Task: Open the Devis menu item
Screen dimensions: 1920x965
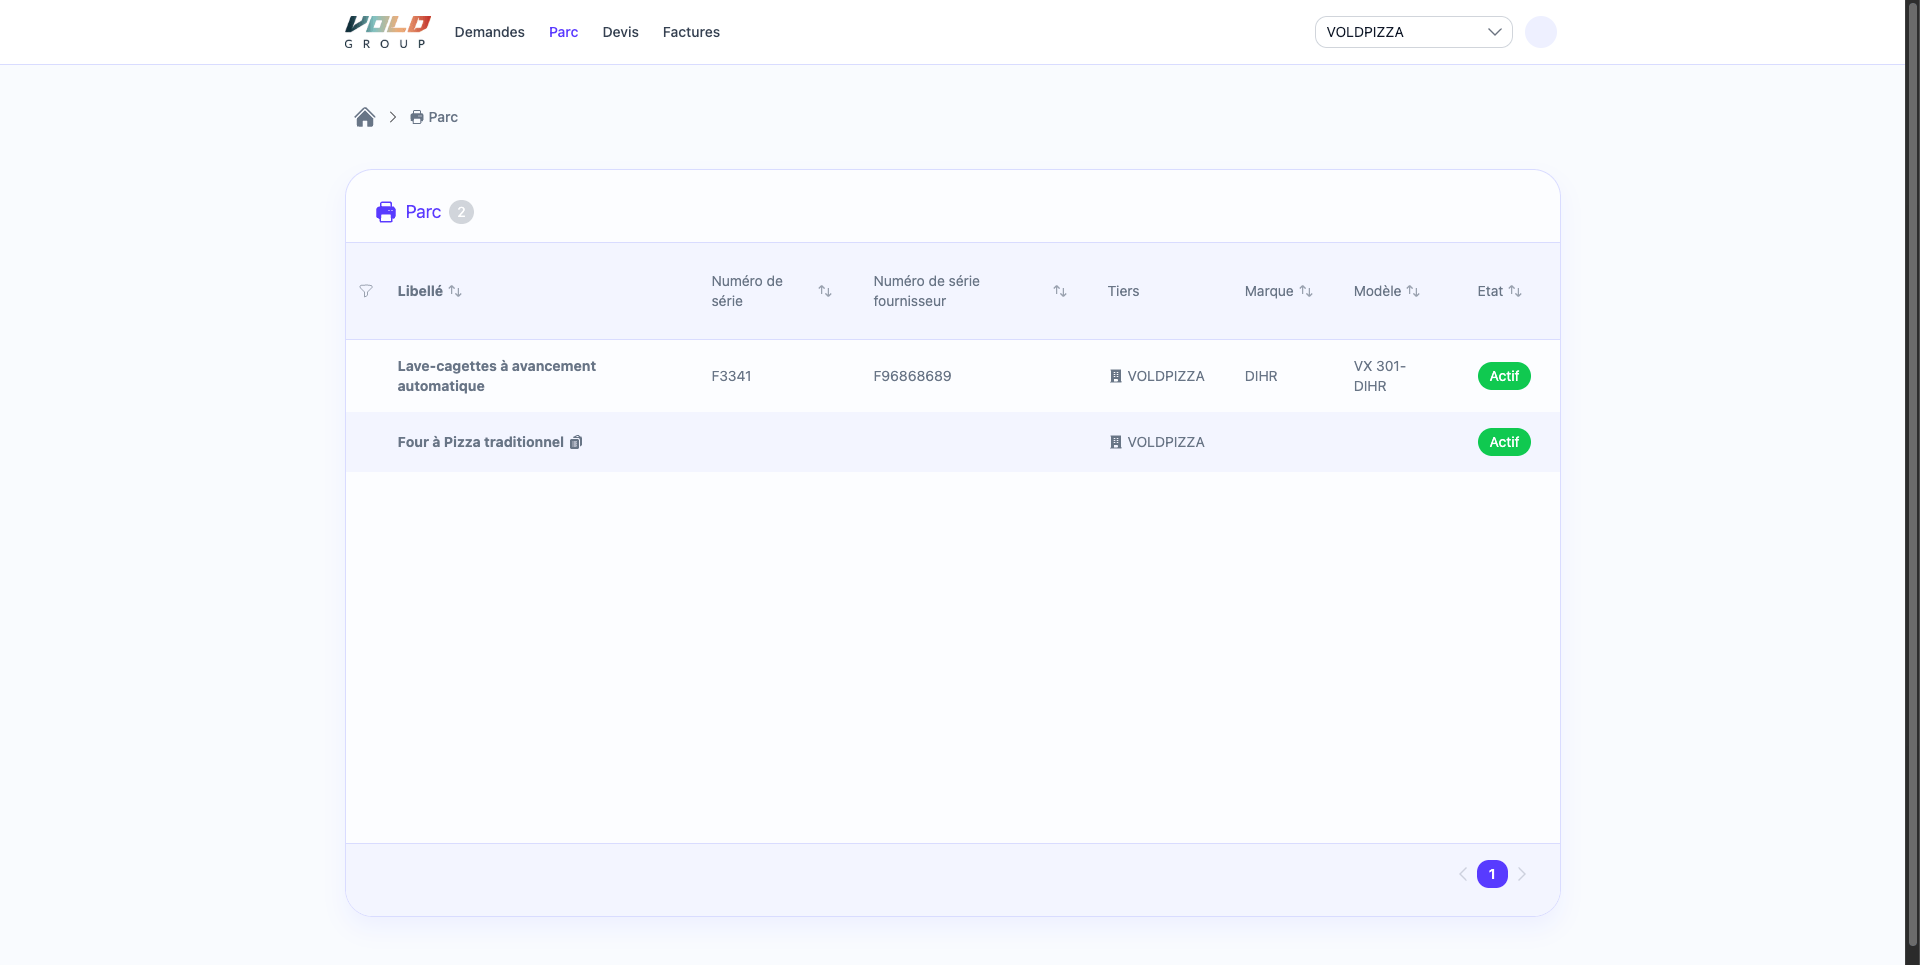Action: click(620, 31)
